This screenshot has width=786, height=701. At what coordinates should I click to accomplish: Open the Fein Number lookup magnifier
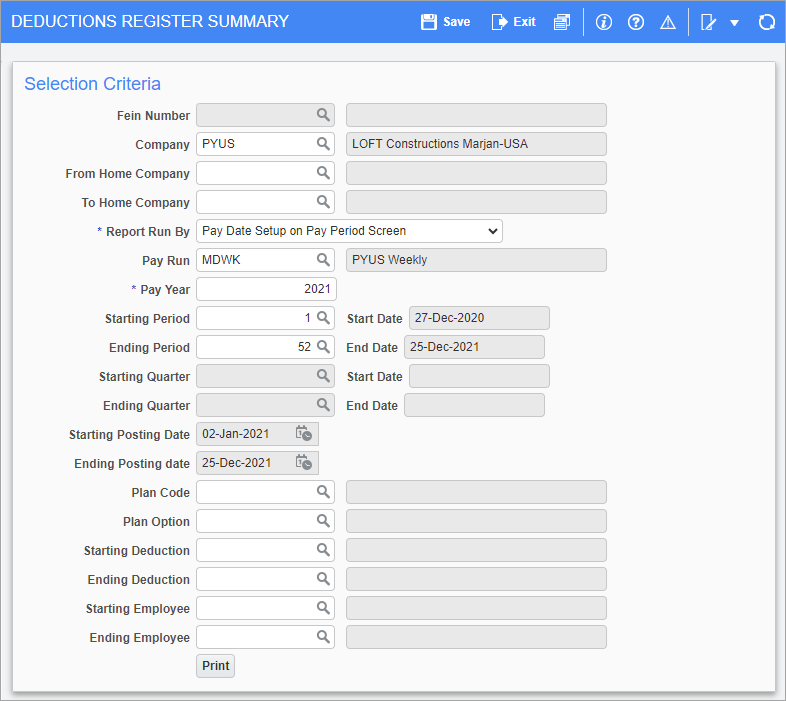(x=323, y=115)
